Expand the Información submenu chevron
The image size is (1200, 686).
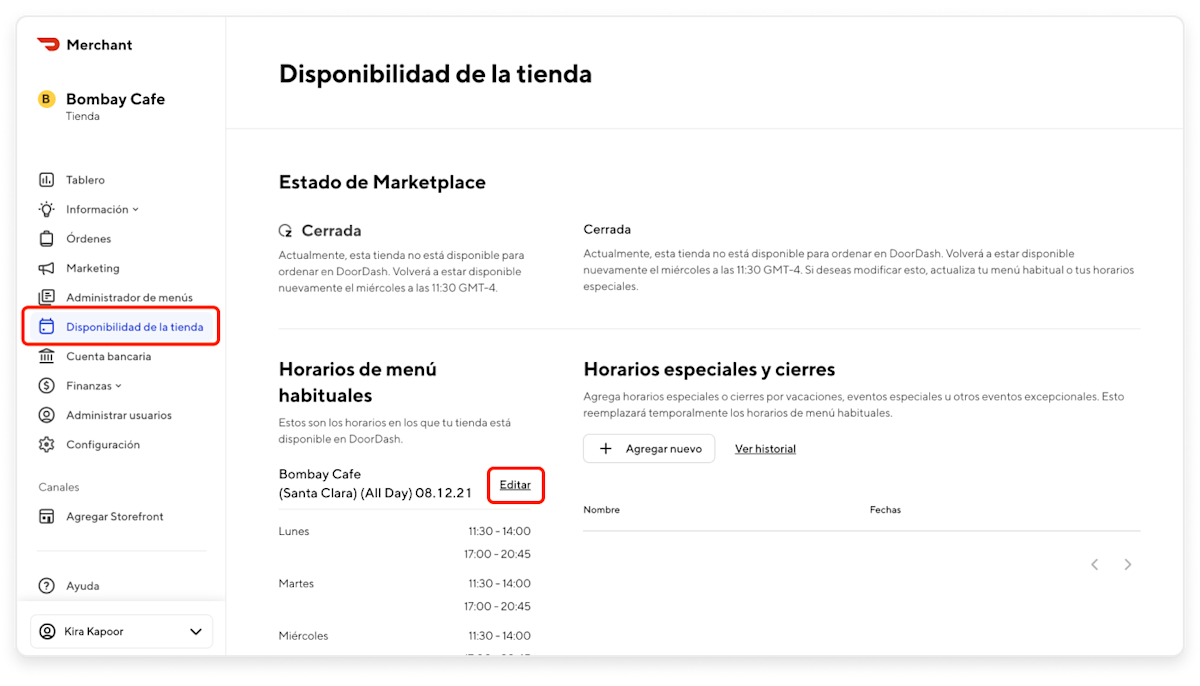point(136,210)
